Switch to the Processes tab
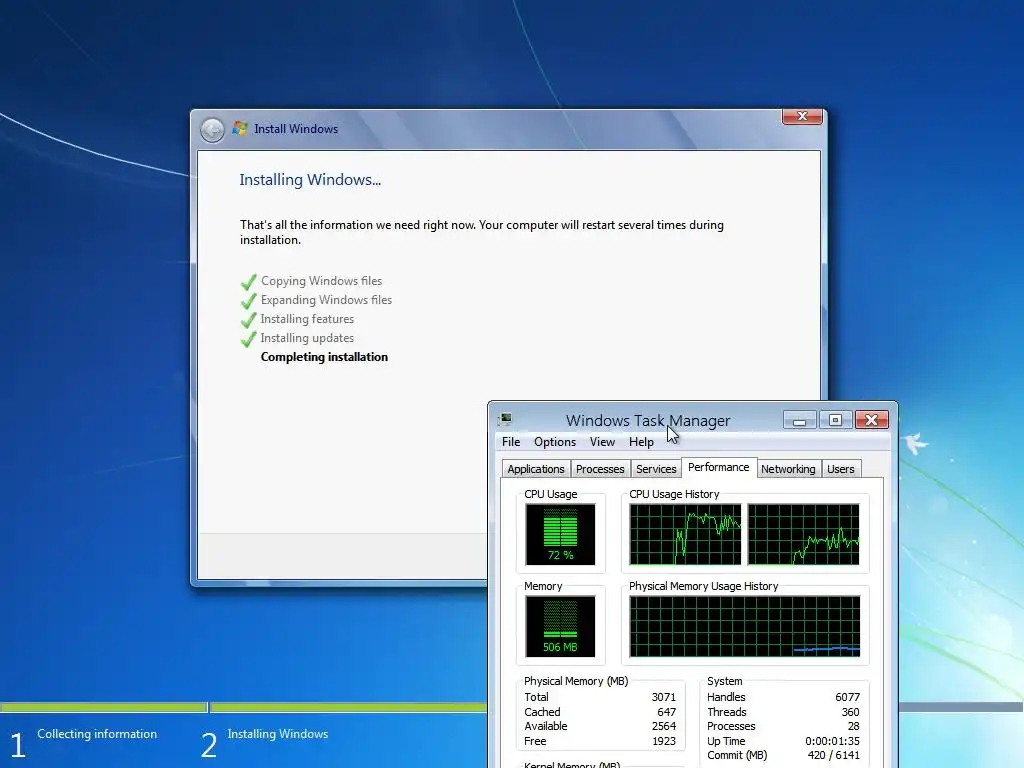 click(x=600, y=469)
